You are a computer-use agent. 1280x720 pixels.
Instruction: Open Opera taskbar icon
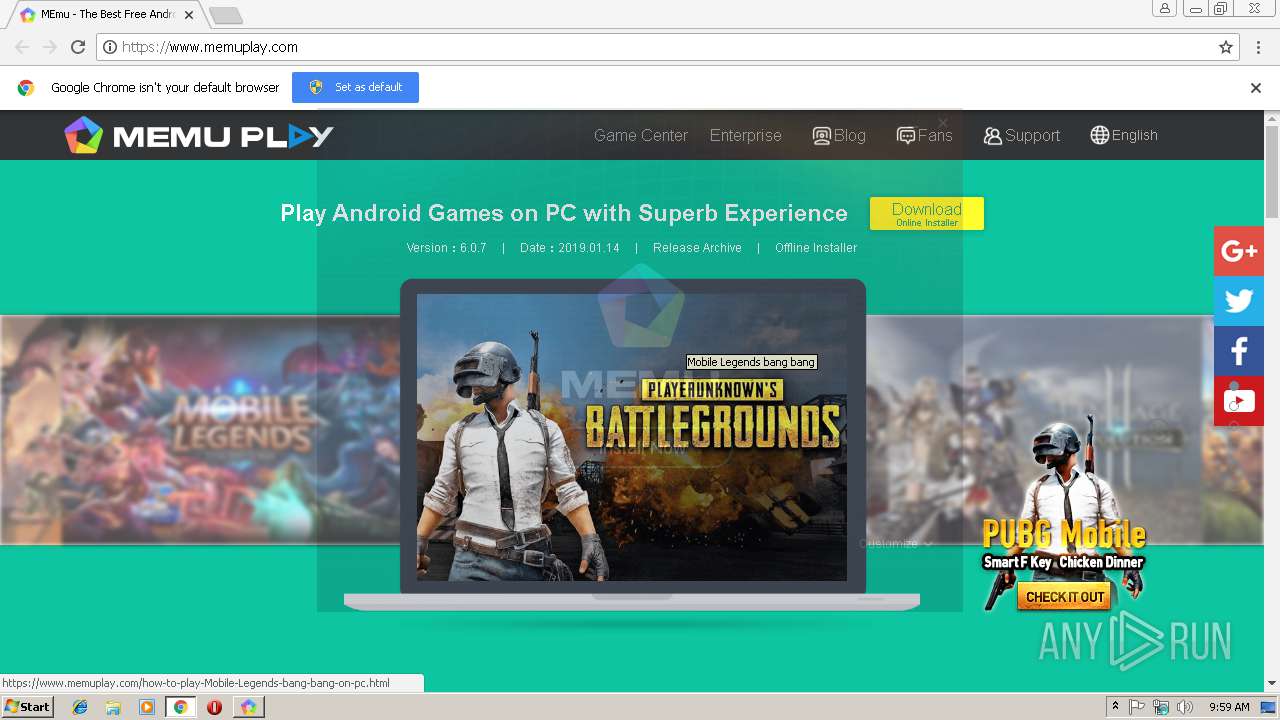pos(214,707)
